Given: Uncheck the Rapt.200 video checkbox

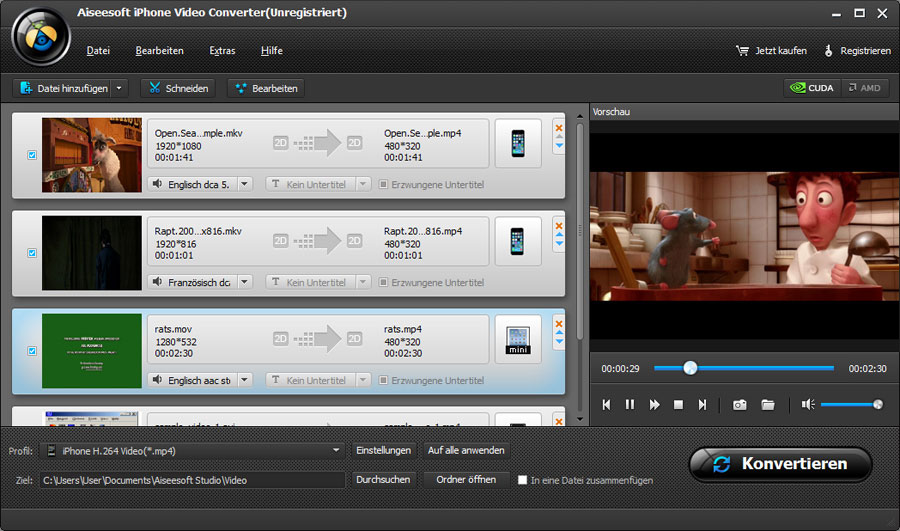Looking at the screenshot, I should click(32, 253).
